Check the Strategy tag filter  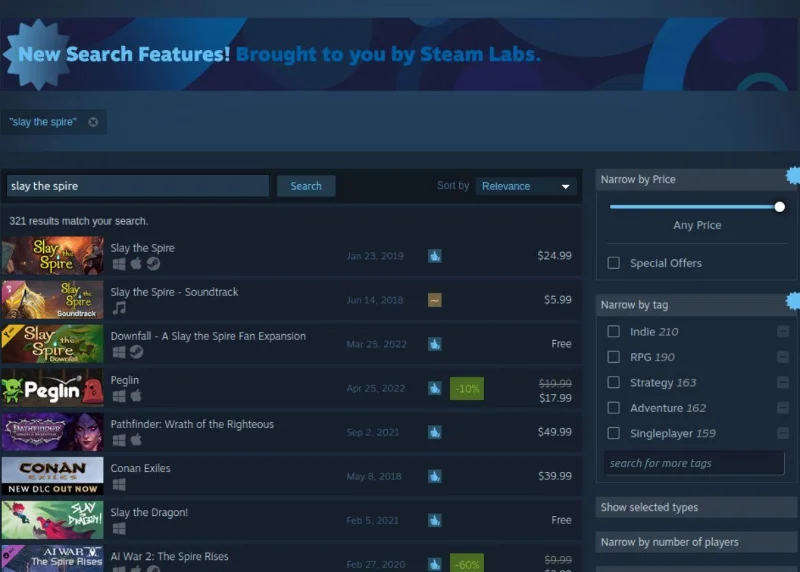click(613, 382)
